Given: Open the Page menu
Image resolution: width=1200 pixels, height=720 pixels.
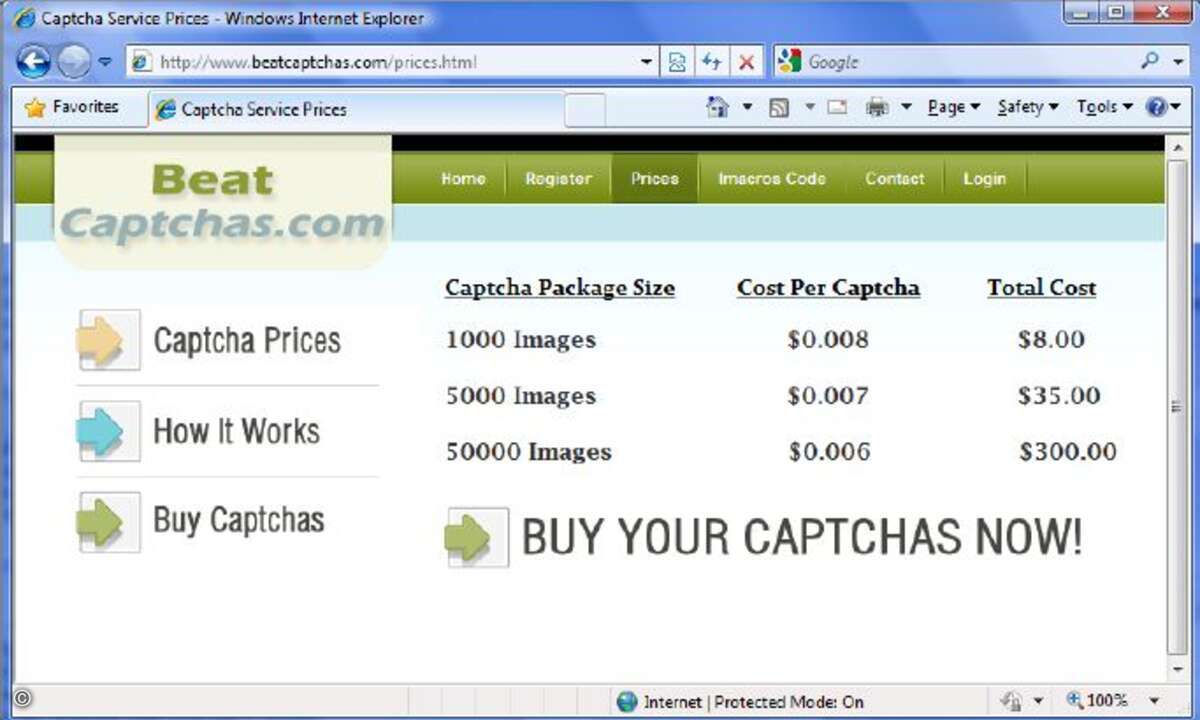Looking at the screenshot, I should [x=954, y=107].
